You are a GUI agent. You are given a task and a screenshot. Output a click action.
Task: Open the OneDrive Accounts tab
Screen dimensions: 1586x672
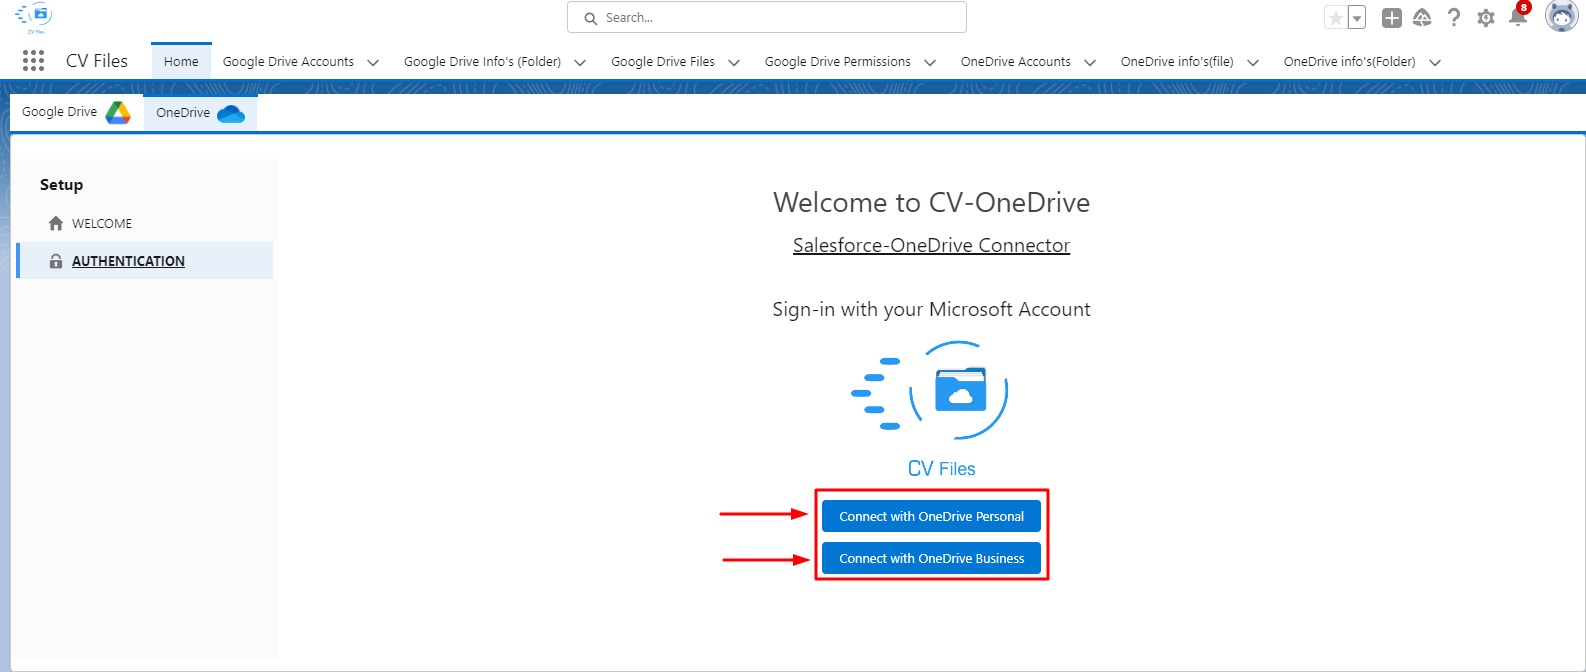1016,61
